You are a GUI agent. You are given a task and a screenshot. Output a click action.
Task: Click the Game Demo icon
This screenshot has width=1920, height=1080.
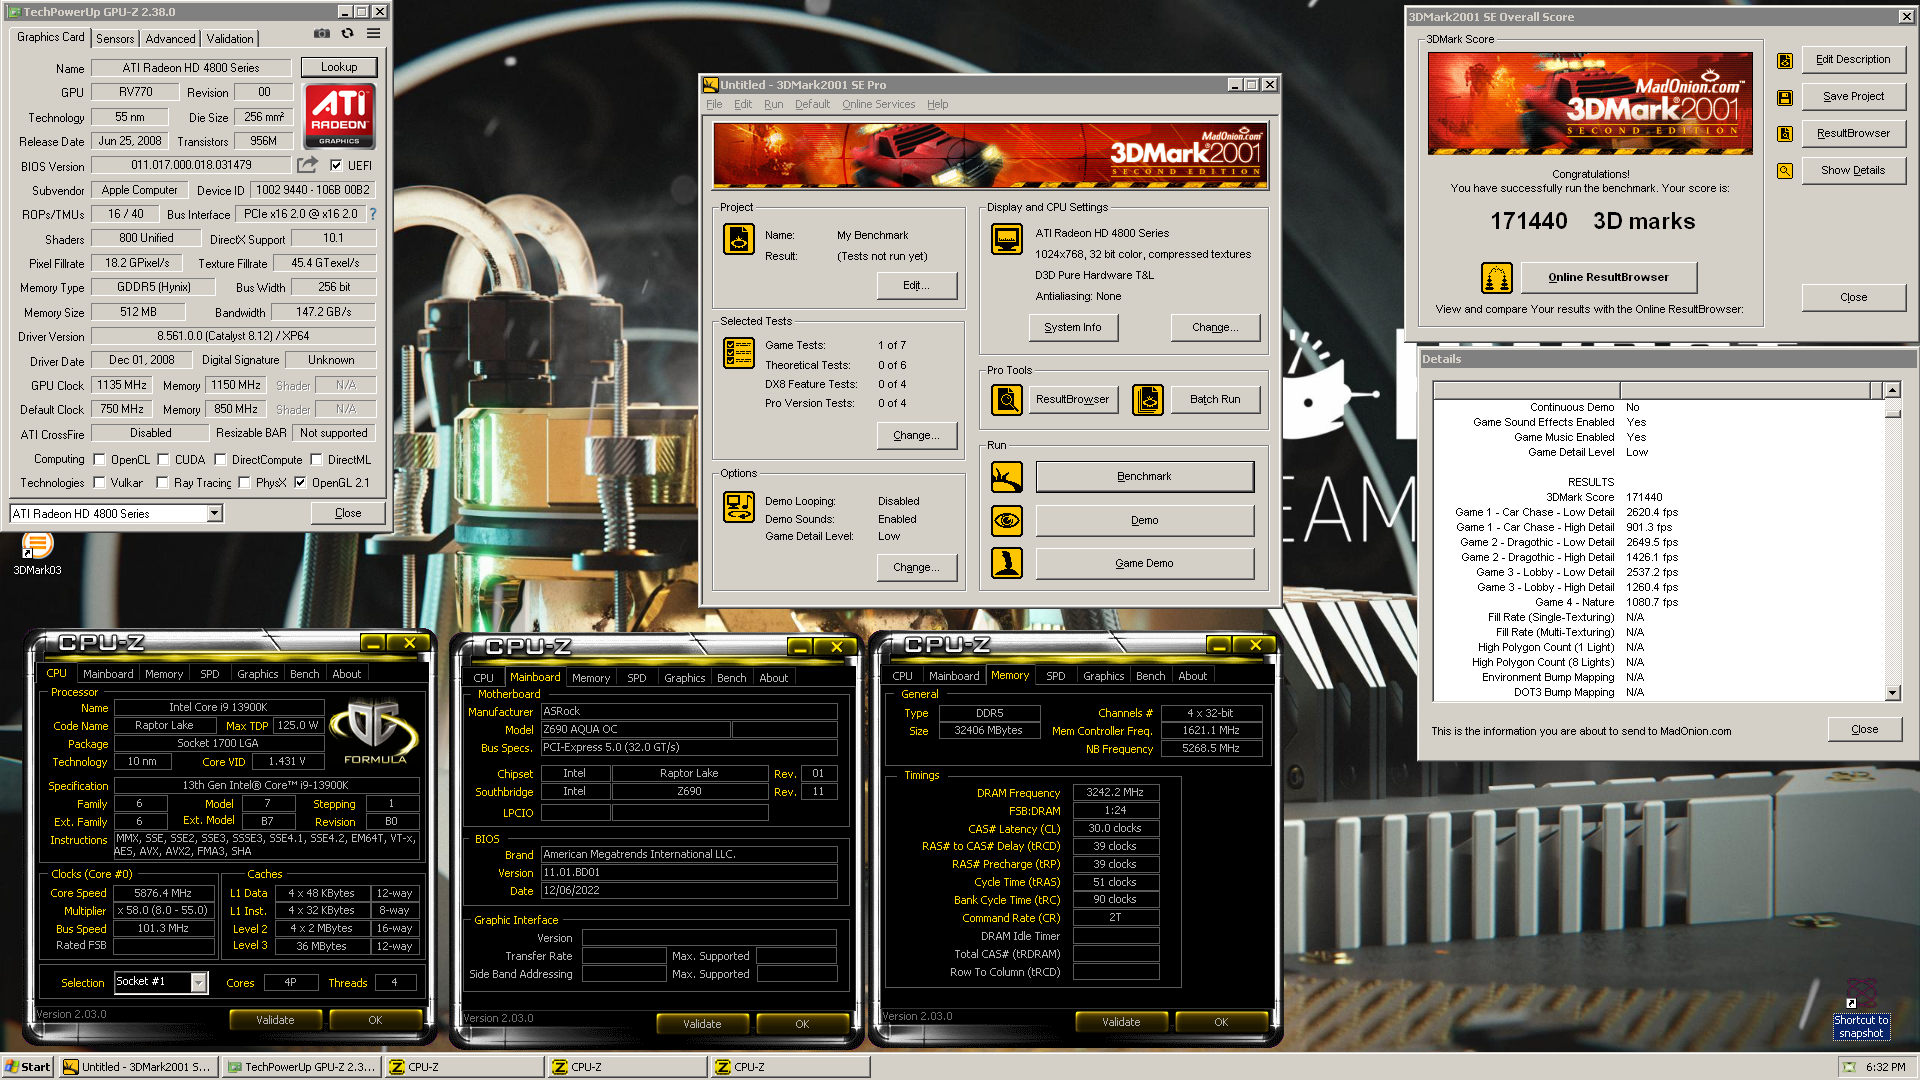pyautogui.click(x=1007, y=564)
